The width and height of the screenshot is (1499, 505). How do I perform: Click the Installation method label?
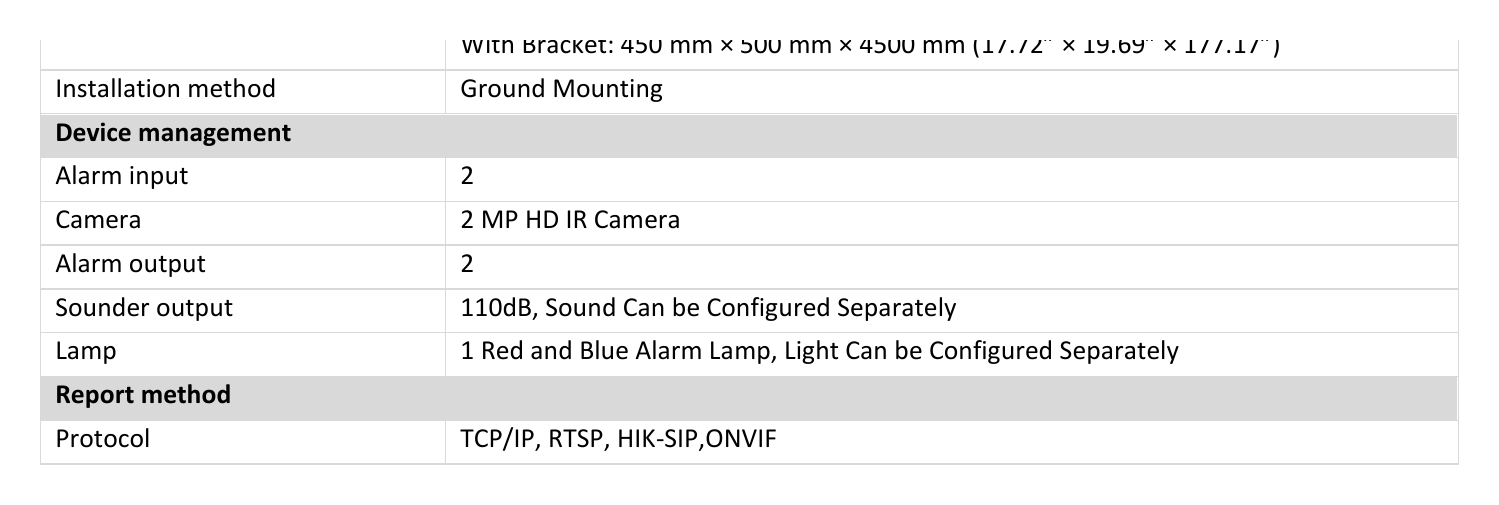[165, 89]
